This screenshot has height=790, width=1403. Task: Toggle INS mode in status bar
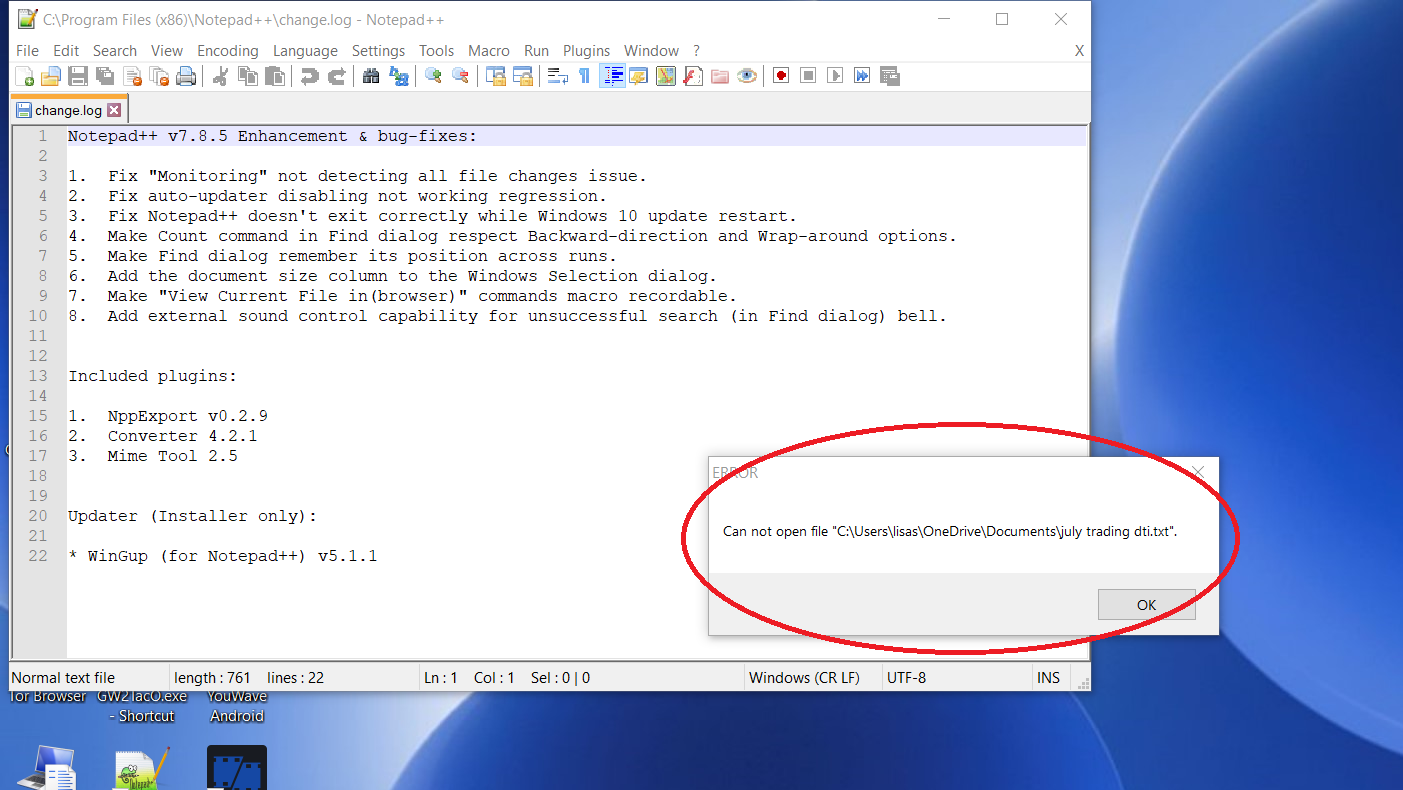[1048, 678]
